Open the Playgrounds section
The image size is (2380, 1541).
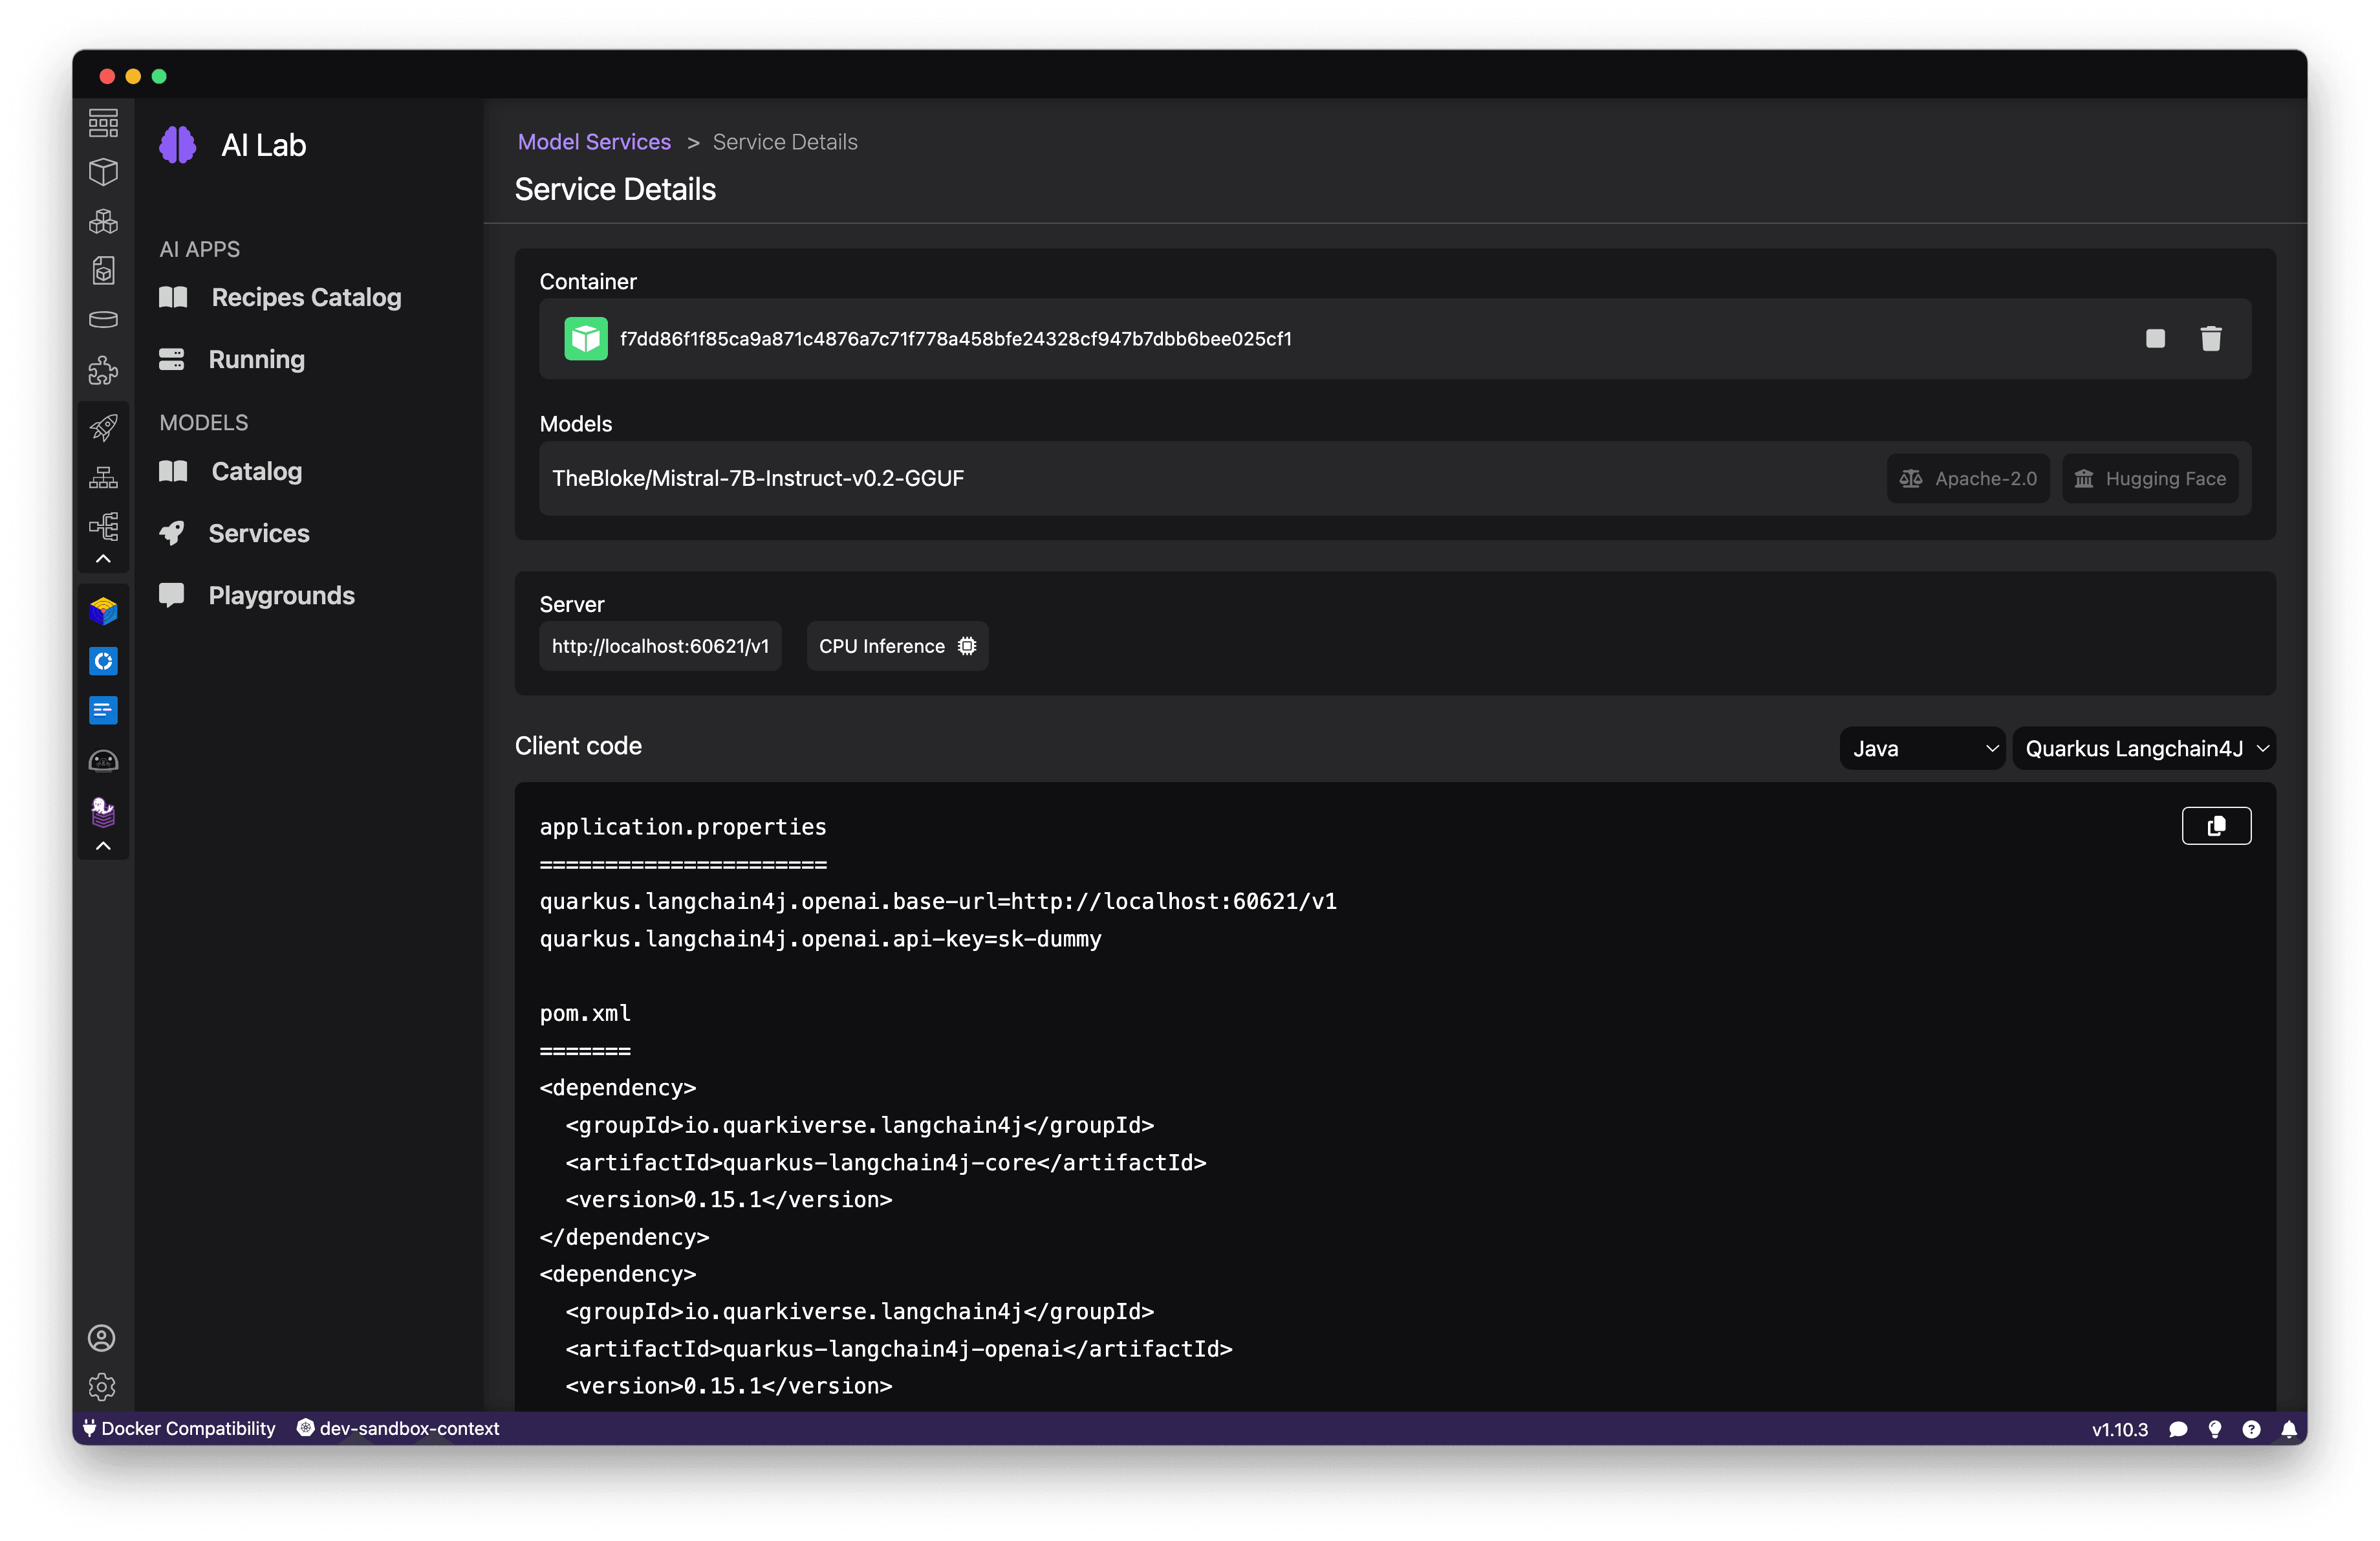pos(281,595)
